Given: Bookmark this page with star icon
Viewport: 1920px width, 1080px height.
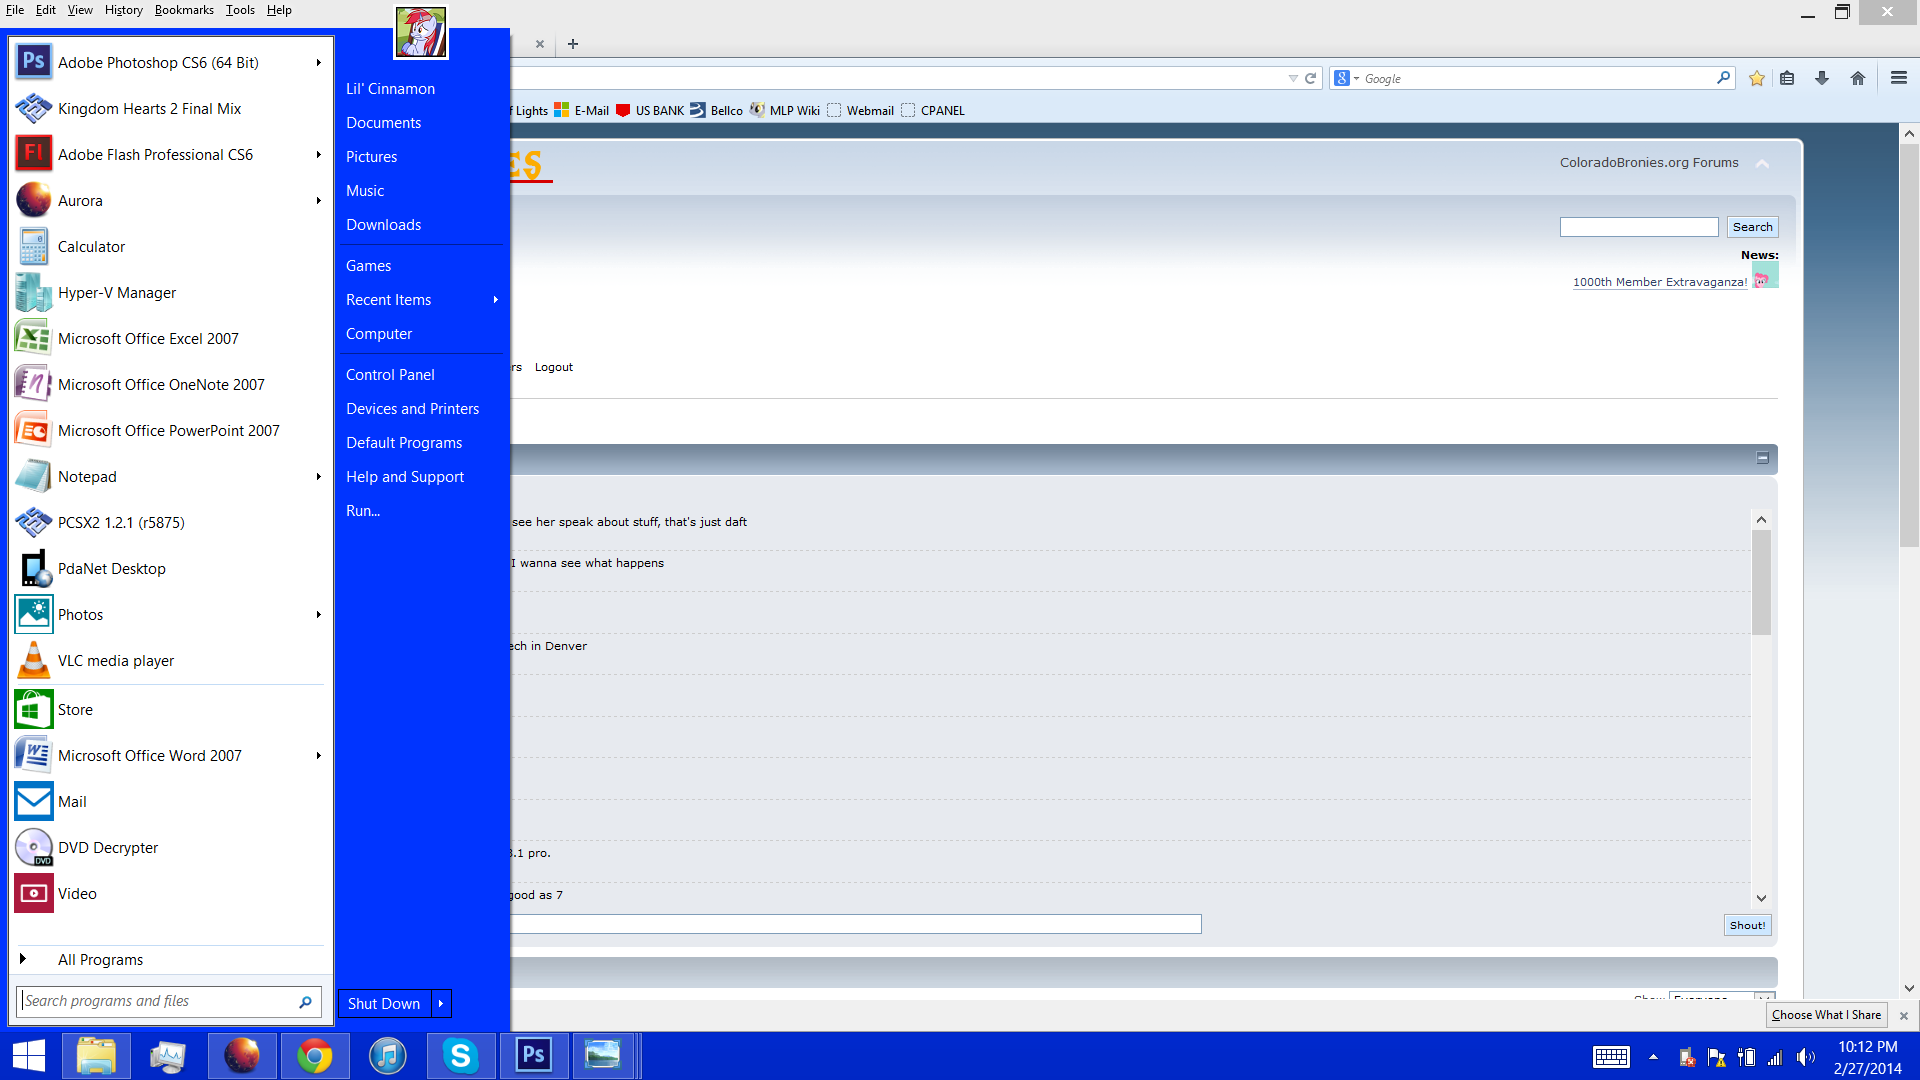Looking at the screenshot, I should [1756, 78].
